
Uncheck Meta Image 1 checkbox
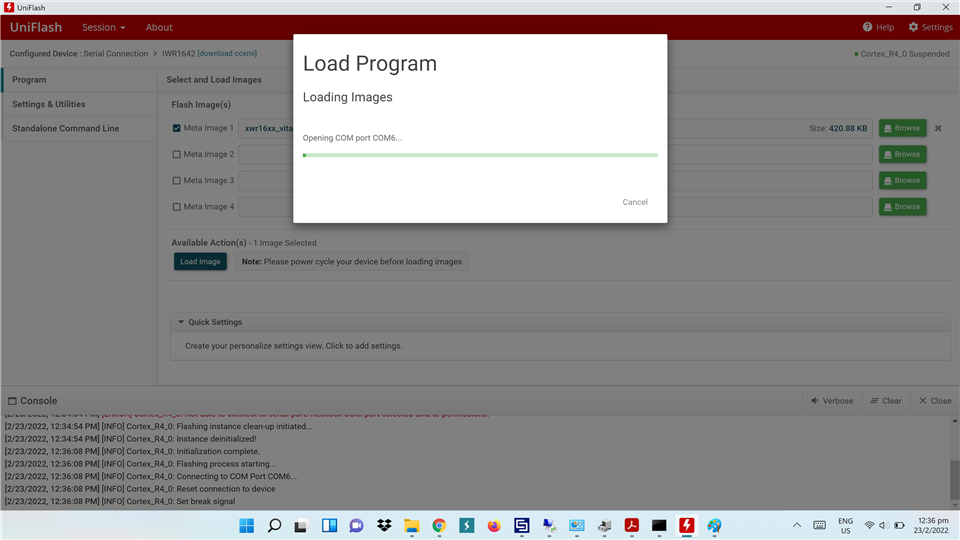point(176,128)
